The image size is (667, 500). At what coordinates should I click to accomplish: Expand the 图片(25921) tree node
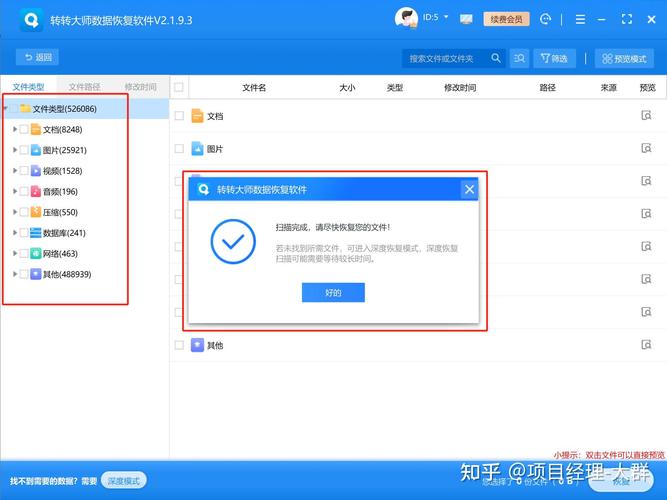[15, 150]
